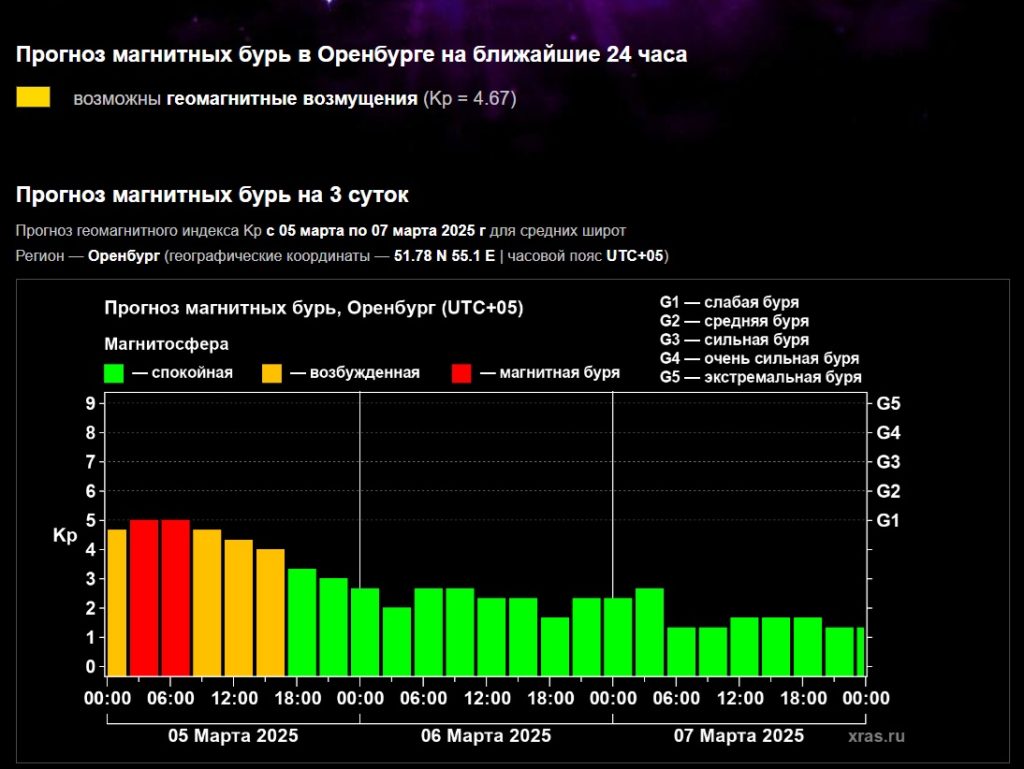Select the first red bar on 05 March
This screenshot has width=1024, height=769.
pyautogui.click(x=144, y=597)
